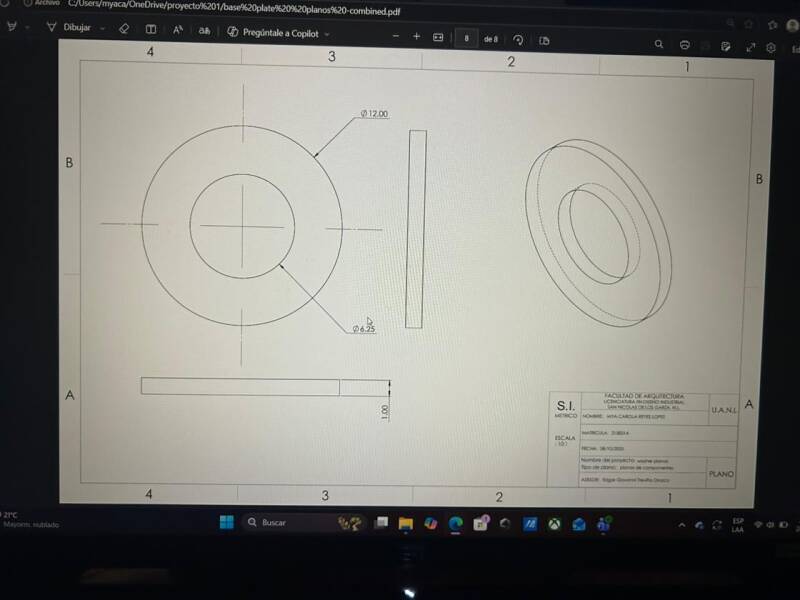This screenshot has width=800, height=600.
Task: Click the page view icon after rotate
Action: [x=544, y=40]
